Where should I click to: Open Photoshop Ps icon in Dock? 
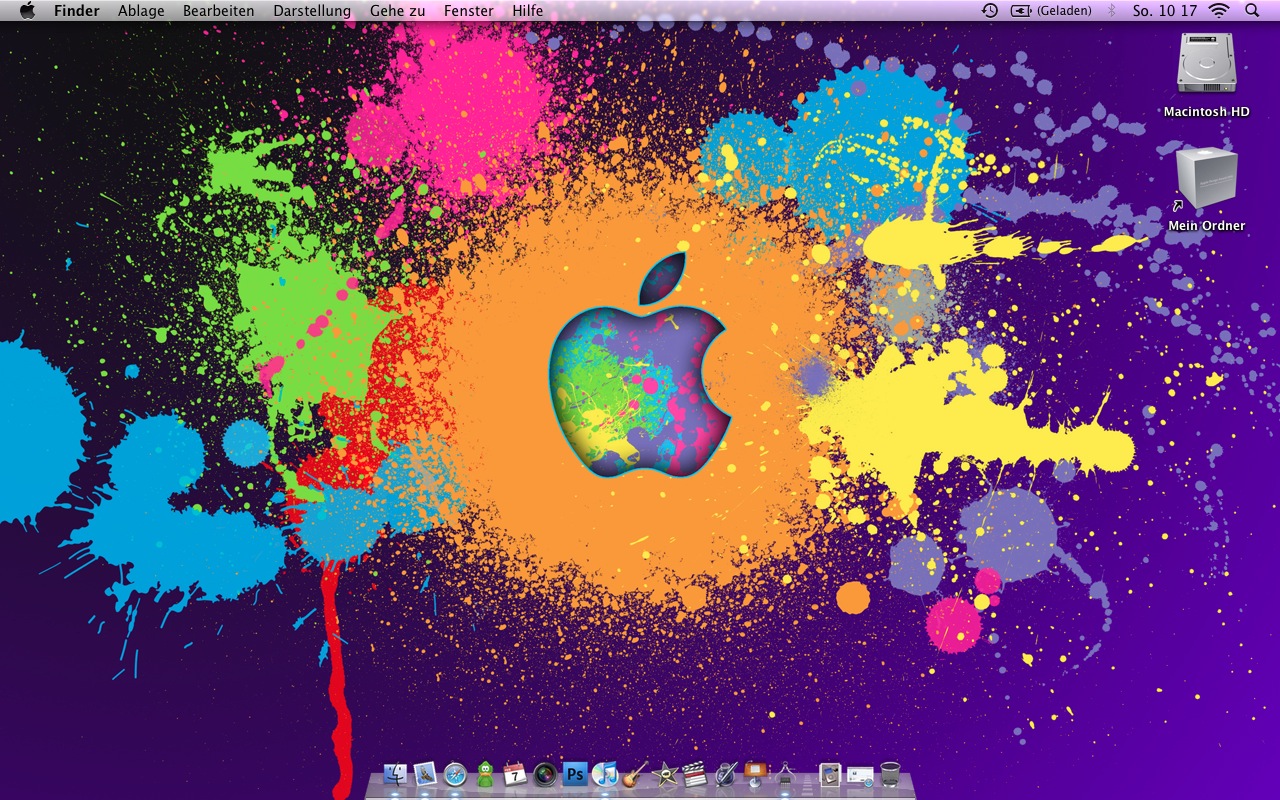[x=575, y=774]
